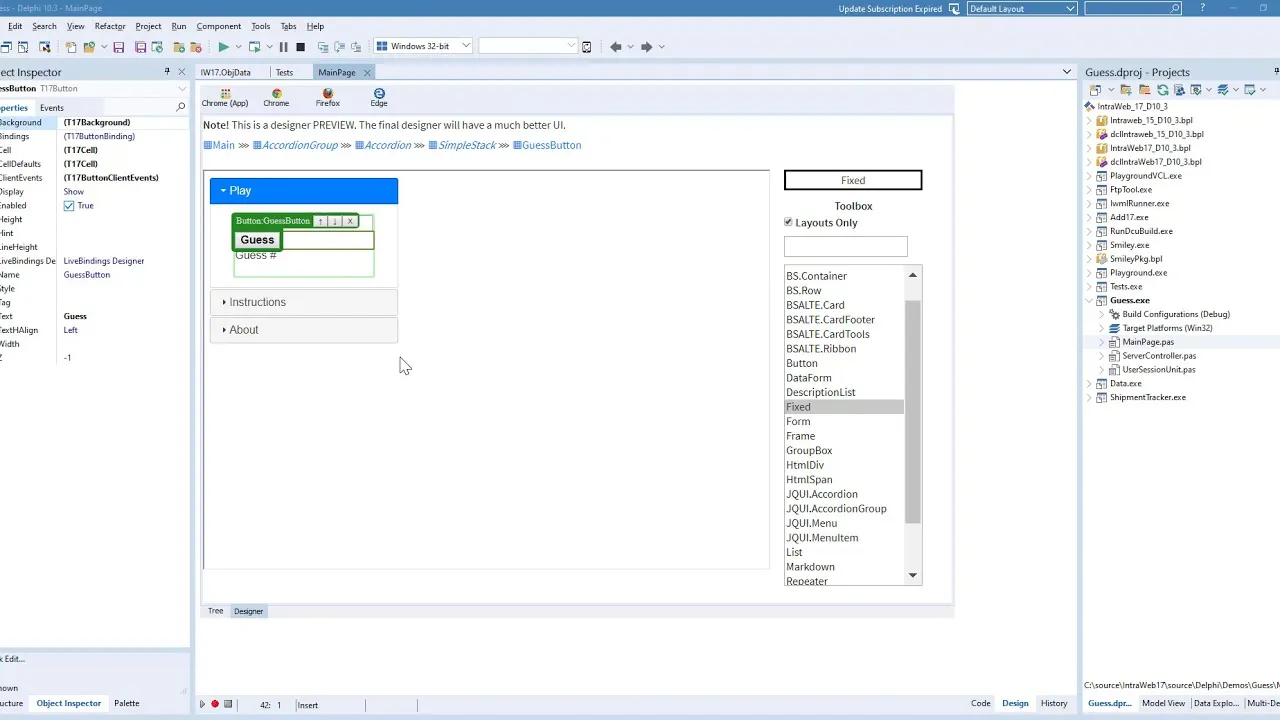The width and height of the screenshot is (1280, 720).
Task: Expand the Instructions accordion section
Action: click(x=304, y=302)
